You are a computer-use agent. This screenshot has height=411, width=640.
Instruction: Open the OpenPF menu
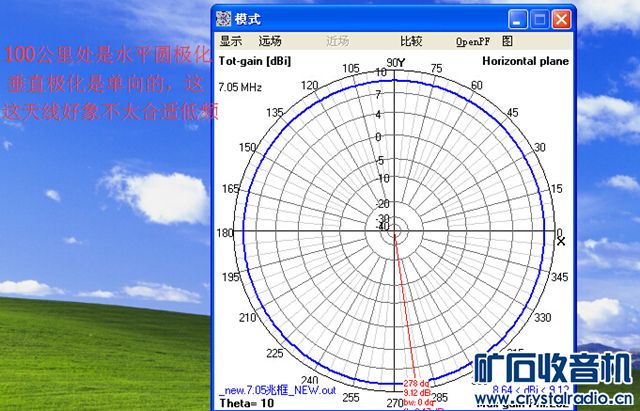(473, 41)
